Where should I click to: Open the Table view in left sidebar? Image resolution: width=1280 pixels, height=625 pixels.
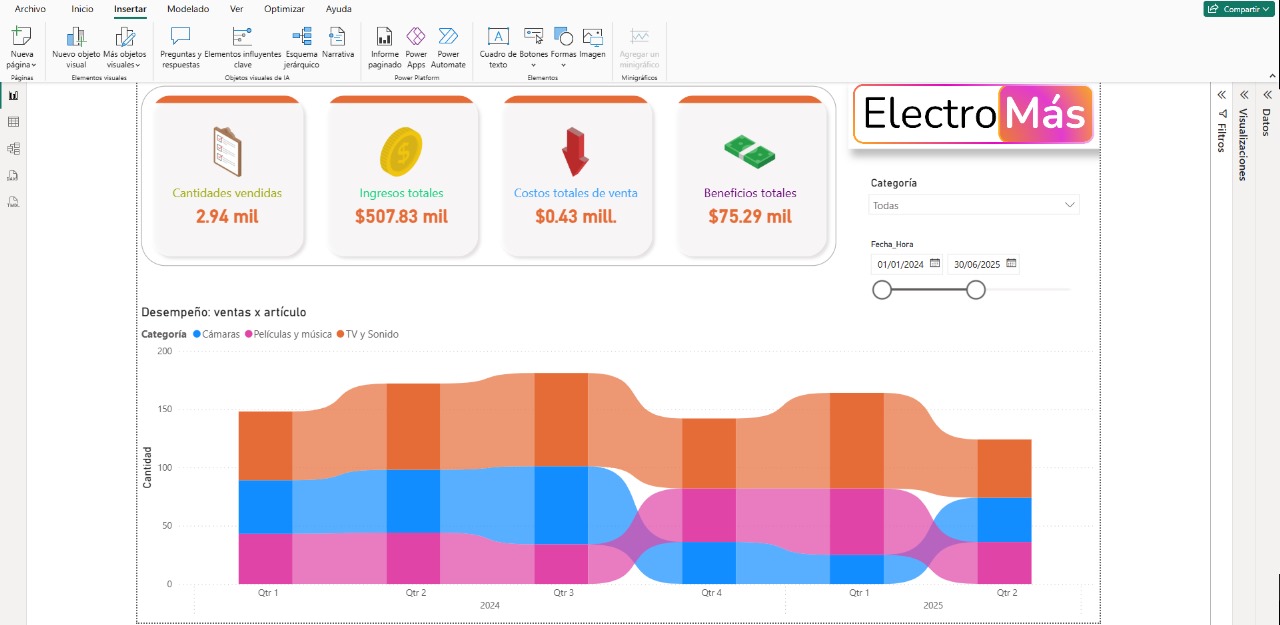[14, 122]
